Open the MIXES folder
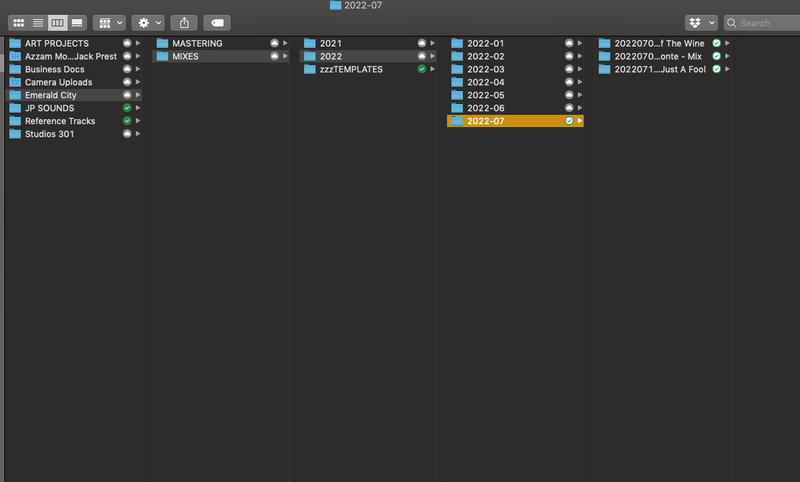The width and height of the screenshot is (800, 482). click(x=221, y=56)
